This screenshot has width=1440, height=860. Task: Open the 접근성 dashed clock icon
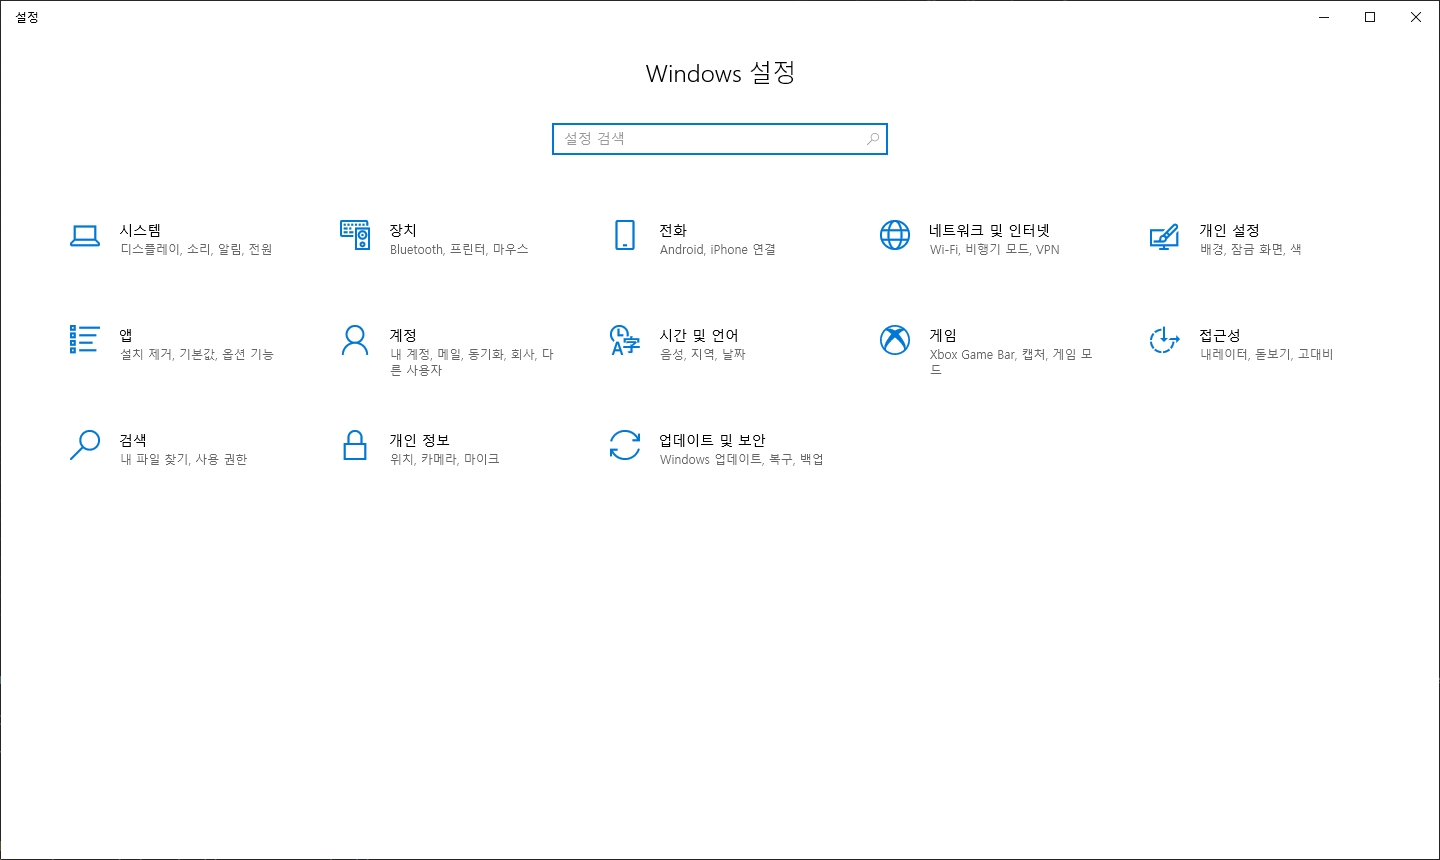[1165, 340]
